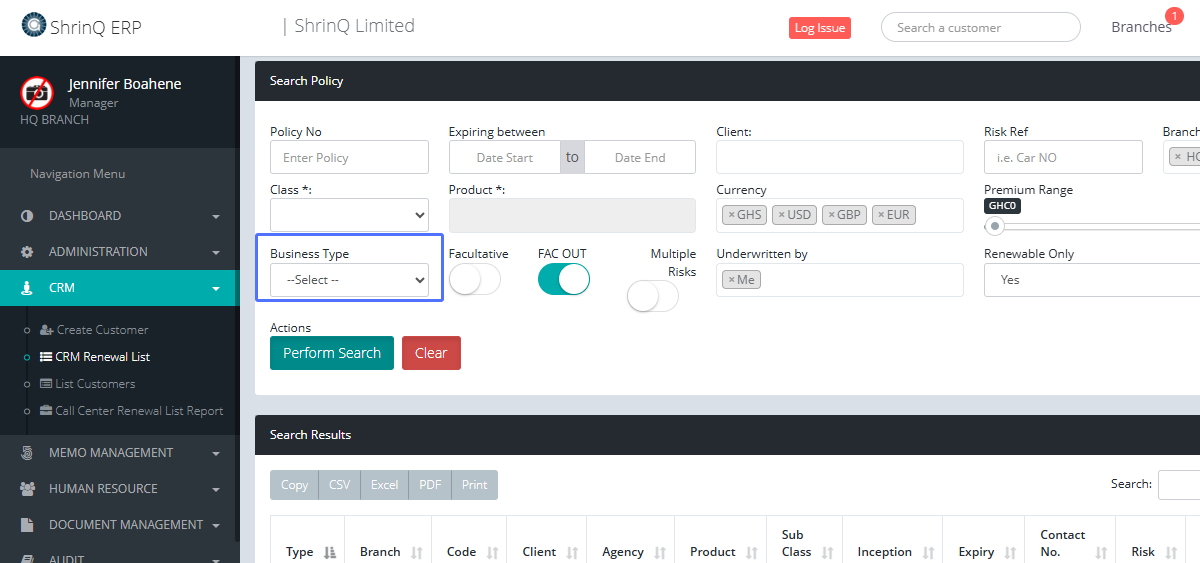Image resolution: width=1200 pixels, height=563 pixels.
Task: Turn off the FAC OUT switch
Action: click(x=564, y=280)
